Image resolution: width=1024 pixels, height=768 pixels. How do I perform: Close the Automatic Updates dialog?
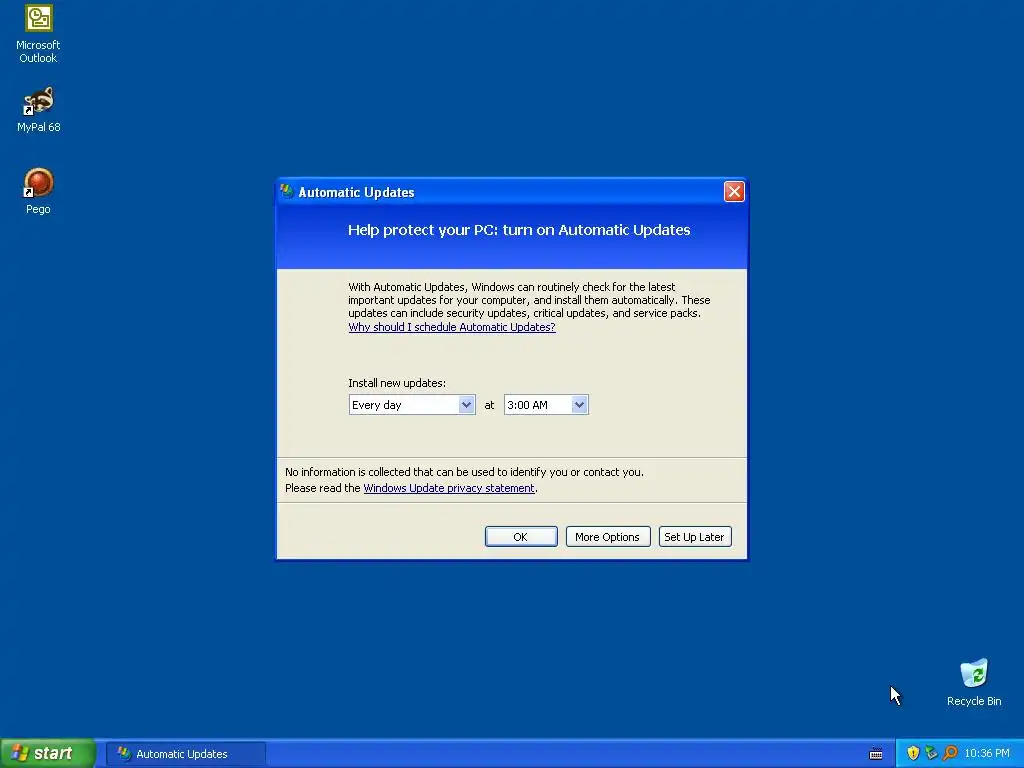pos(734,191)
